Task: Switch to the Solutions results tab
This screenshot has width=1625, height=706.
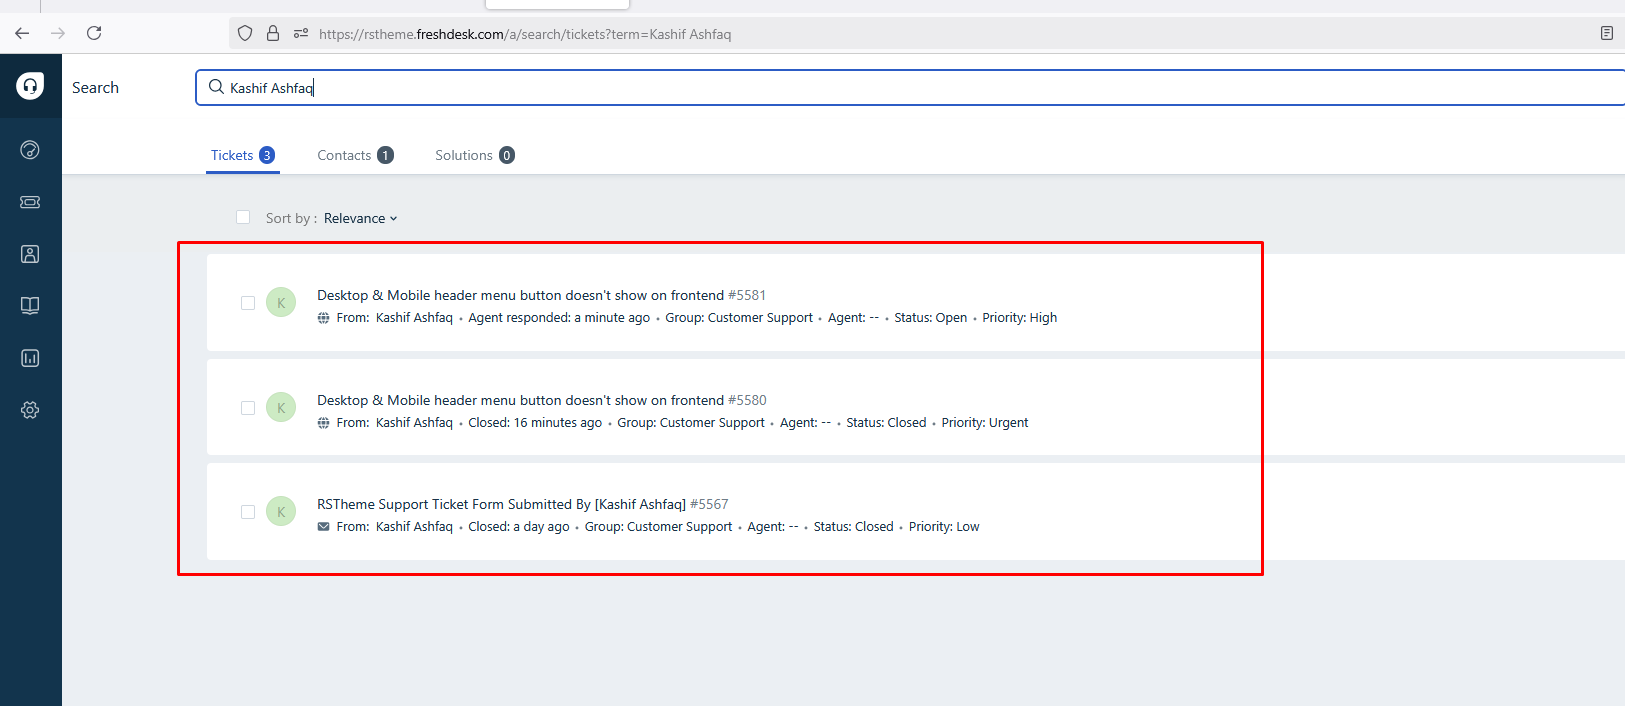Action: [474, 155]
